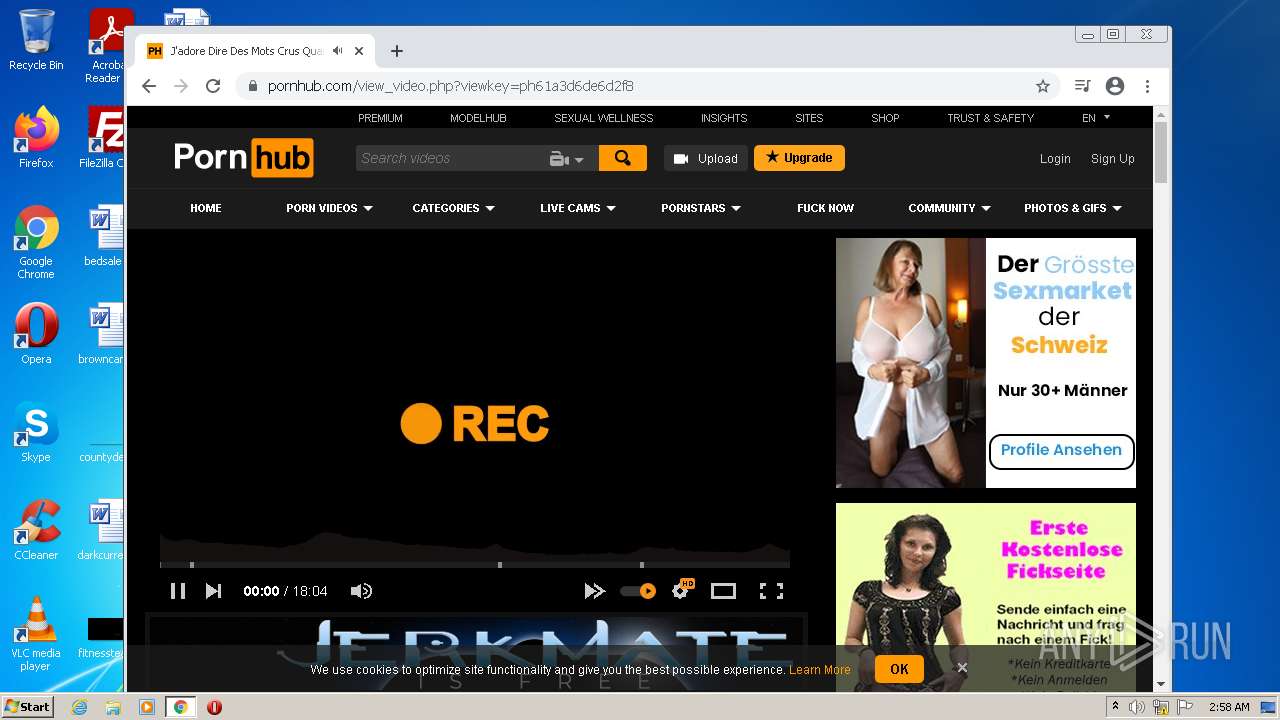This screenshot has width=1280, height=720.
Task: Open a new Chrome tab
Action: [397, 51]
